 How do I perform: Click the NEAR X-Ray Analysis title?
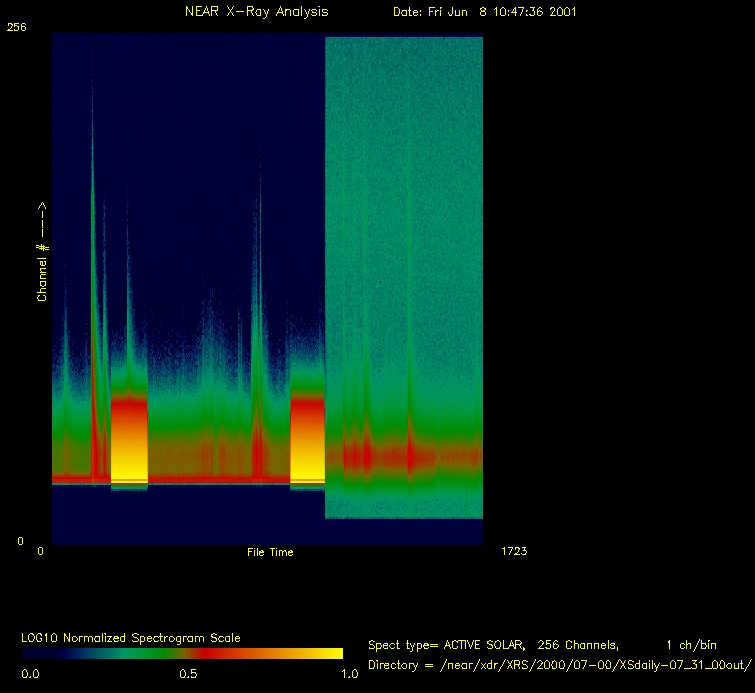coord(256,12)
